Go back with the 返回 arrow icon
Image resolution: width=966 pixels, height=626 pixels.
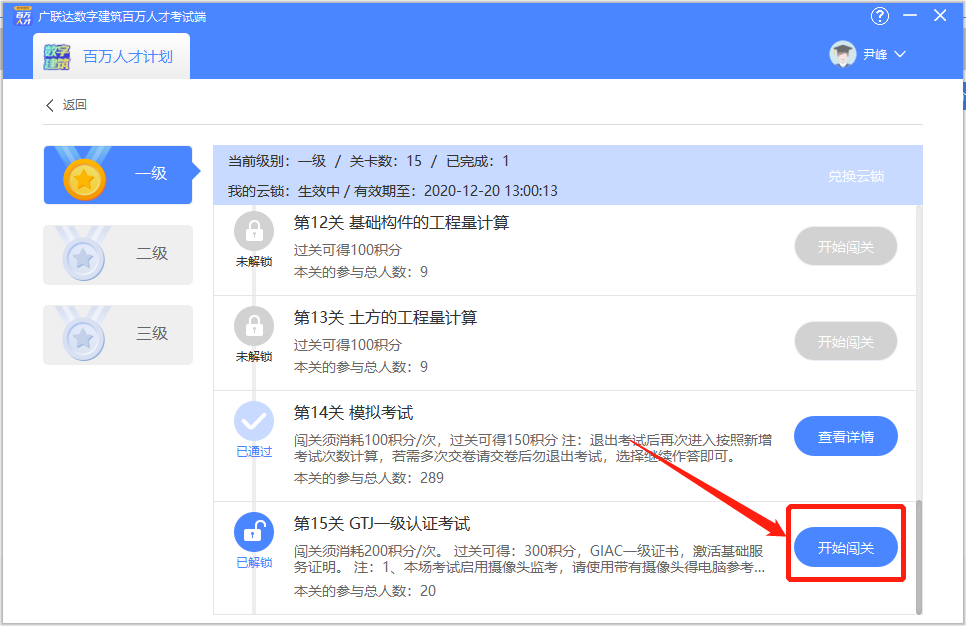(50, 105)
